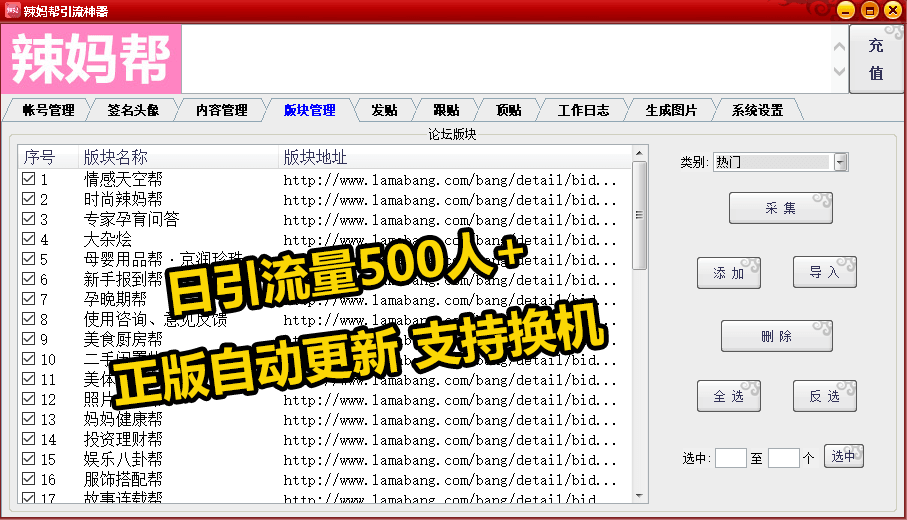Viewport: 907px width, 520px height.
Task: Click the 删除 delete button
Action: (x=777, y=336)
